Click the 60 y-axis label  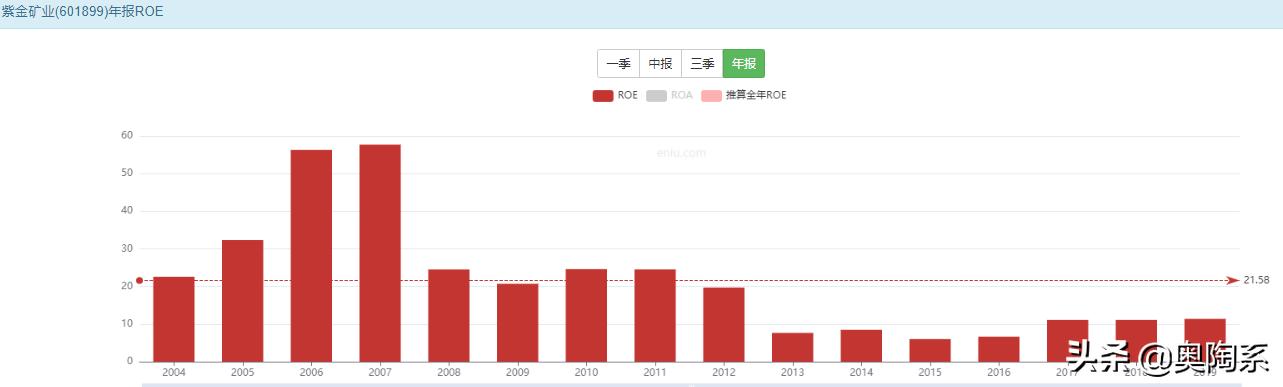[x=127, y=135]
